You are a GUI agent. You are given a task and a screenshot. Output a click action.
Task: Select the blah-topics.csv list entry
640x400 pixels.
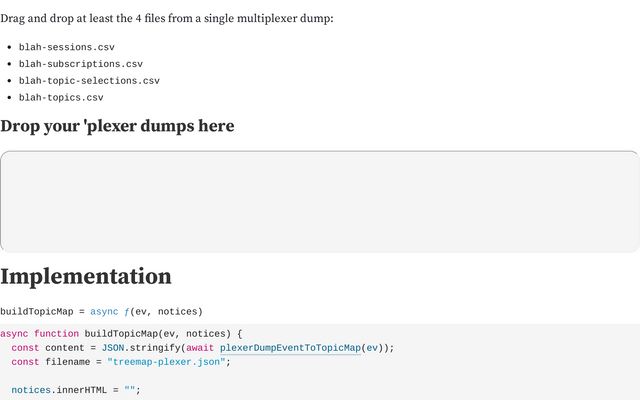pyautogui.click(x=61, y=98)
